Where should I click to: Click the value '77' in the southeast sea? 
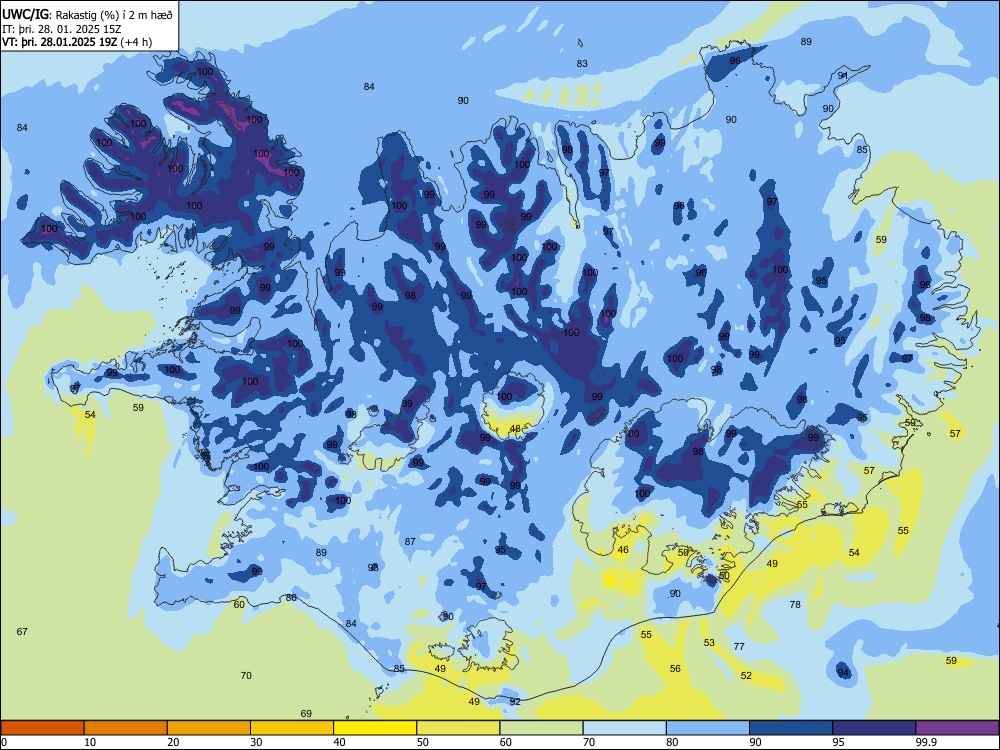[739, 647]
